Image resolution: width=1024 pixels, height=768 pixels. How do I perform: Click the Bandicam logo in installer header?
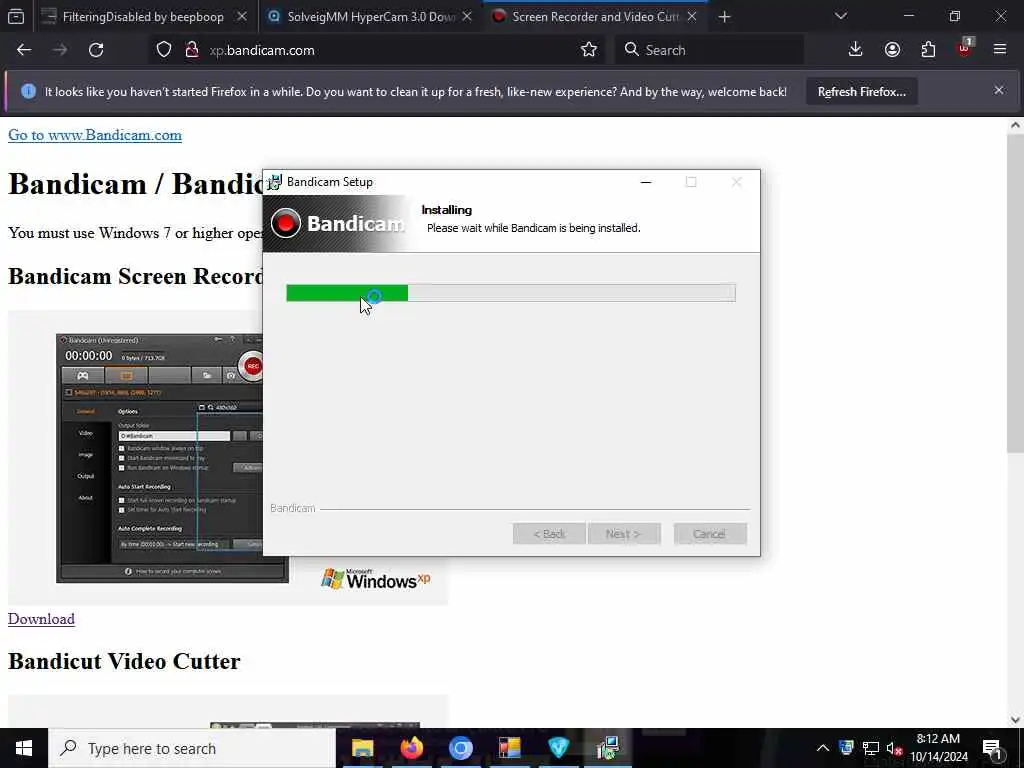coord(338,223)
